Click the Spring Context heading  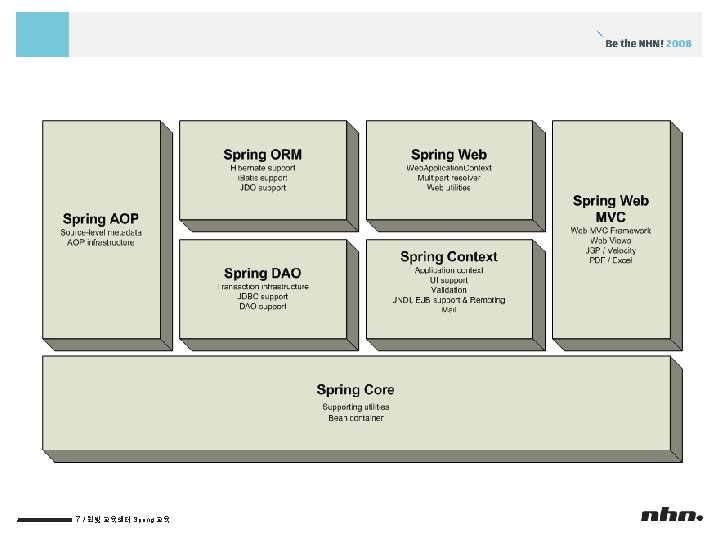click(x=449, y=257)
